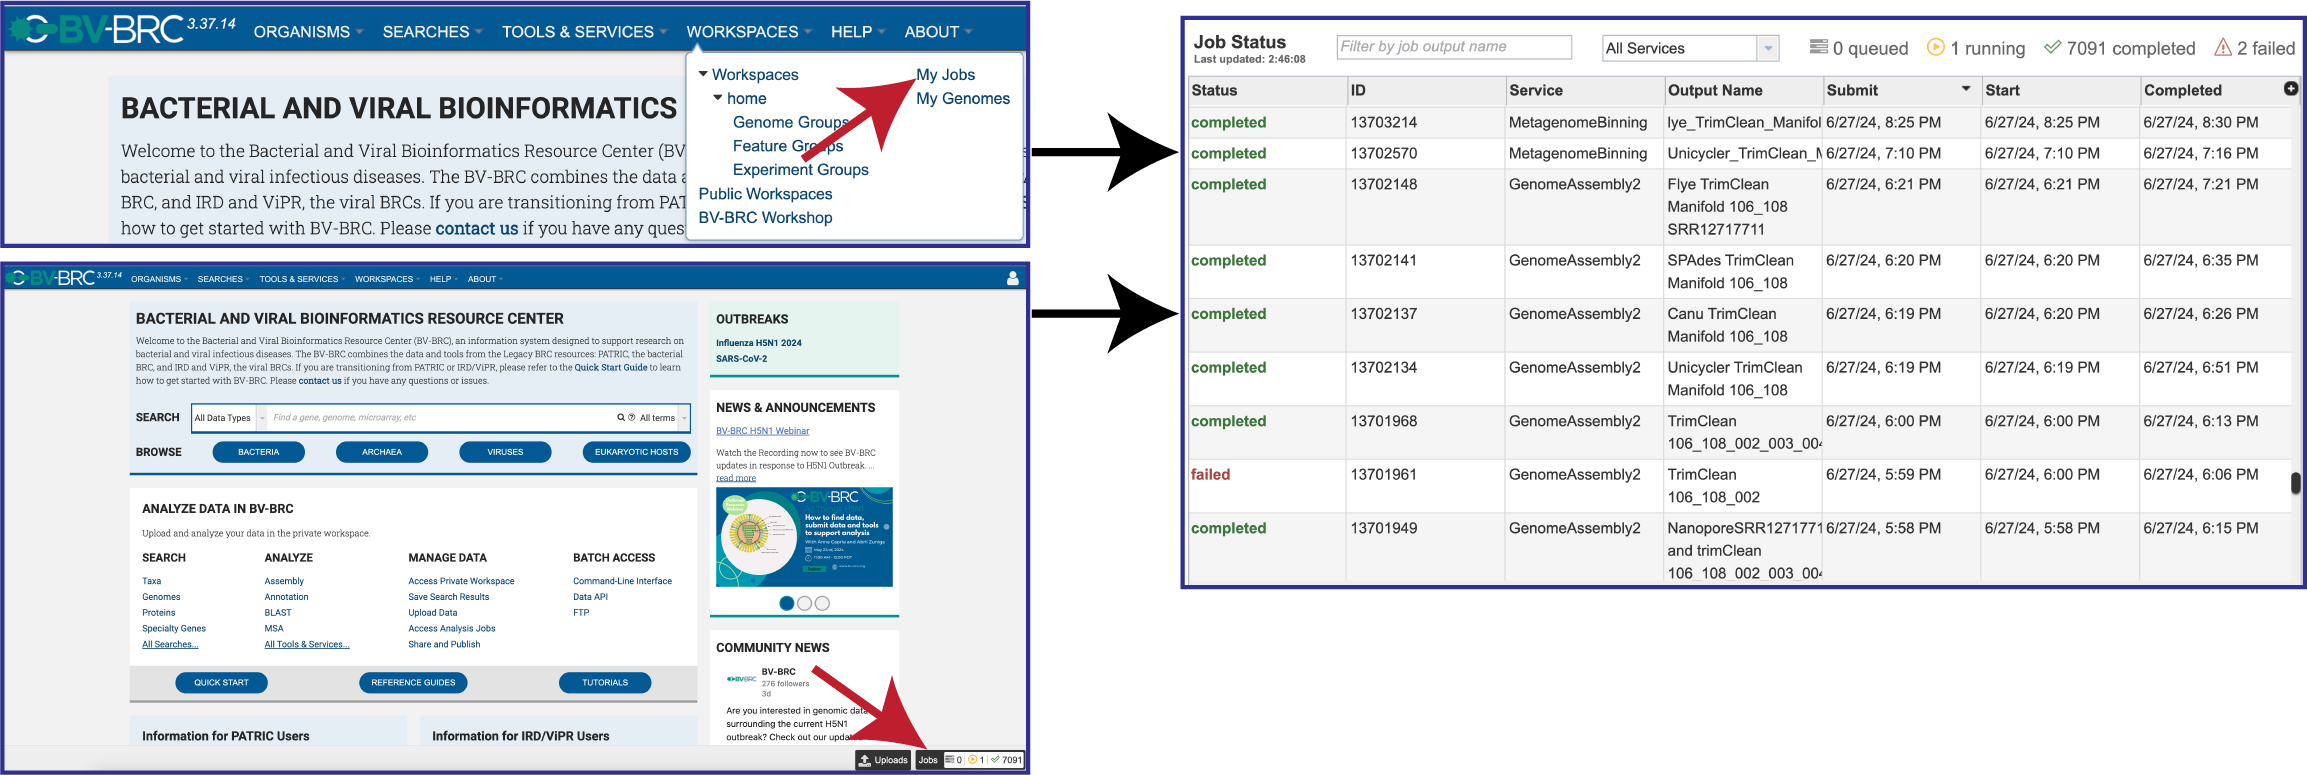
Task: Click the BACTERIA browse button
Action: 259,452
